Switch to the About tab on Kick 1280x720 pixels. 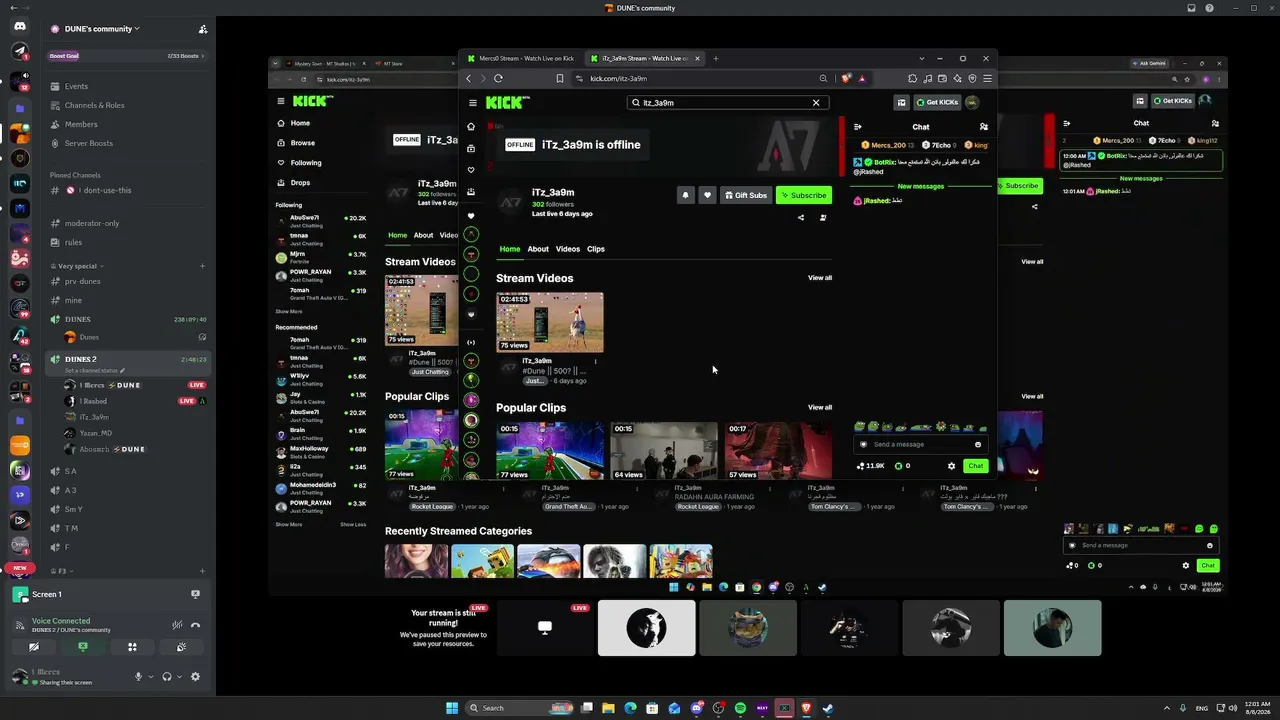pos(538,249)
